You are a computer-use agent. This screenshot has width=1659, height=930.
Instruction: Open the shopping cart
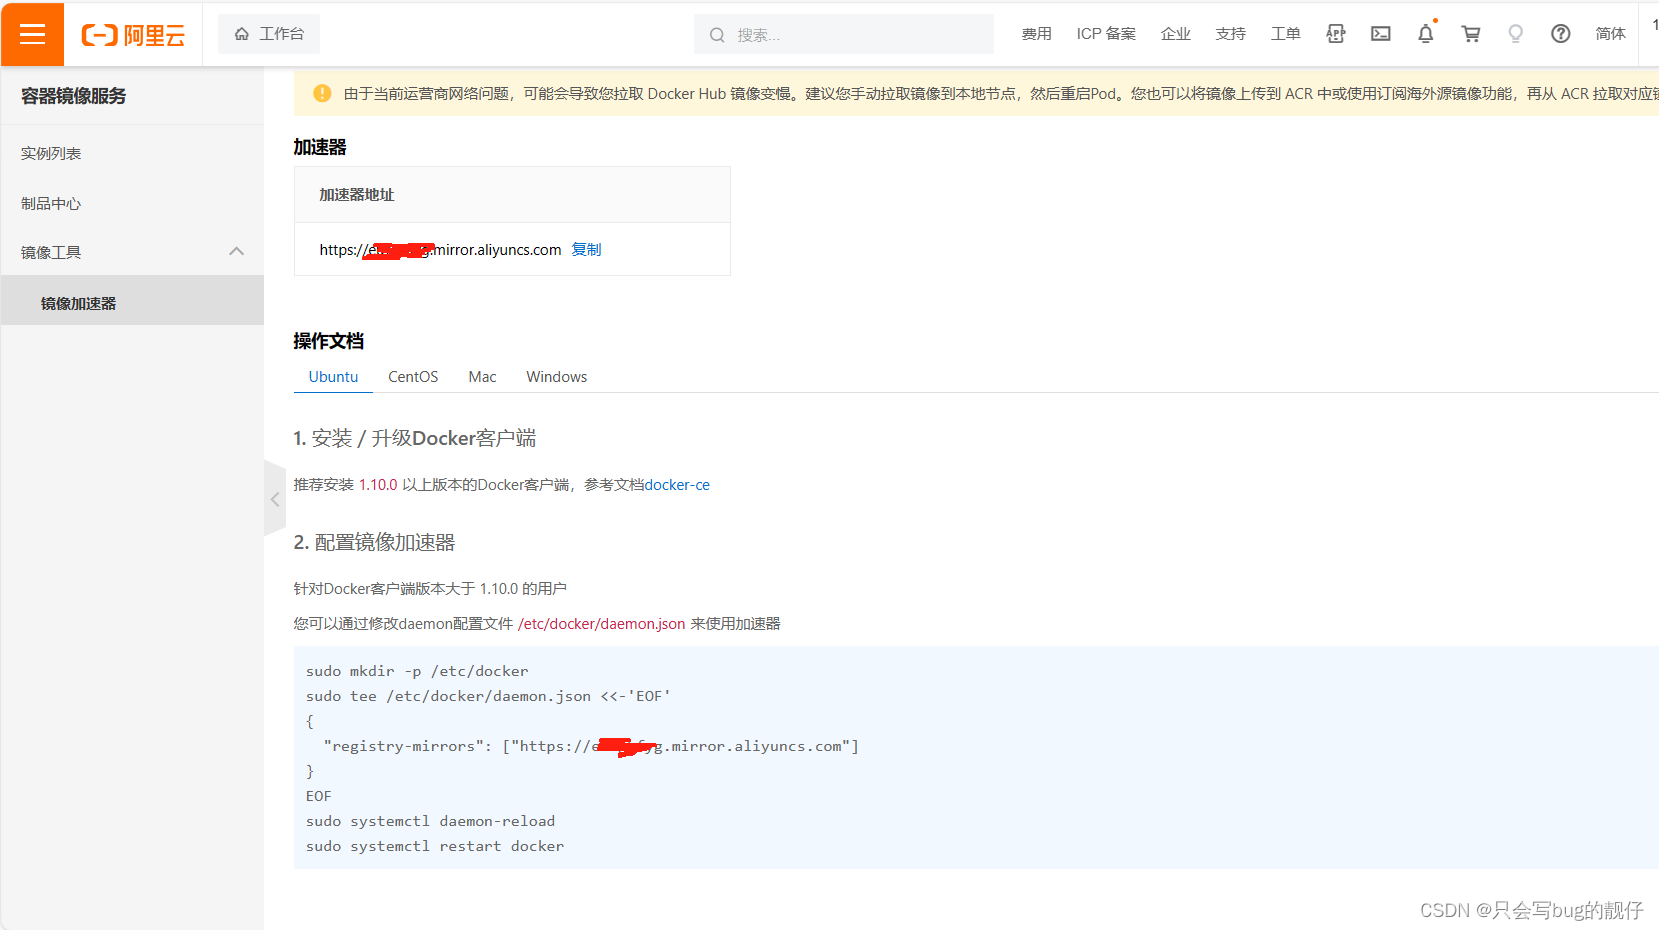coord(1471,34)
